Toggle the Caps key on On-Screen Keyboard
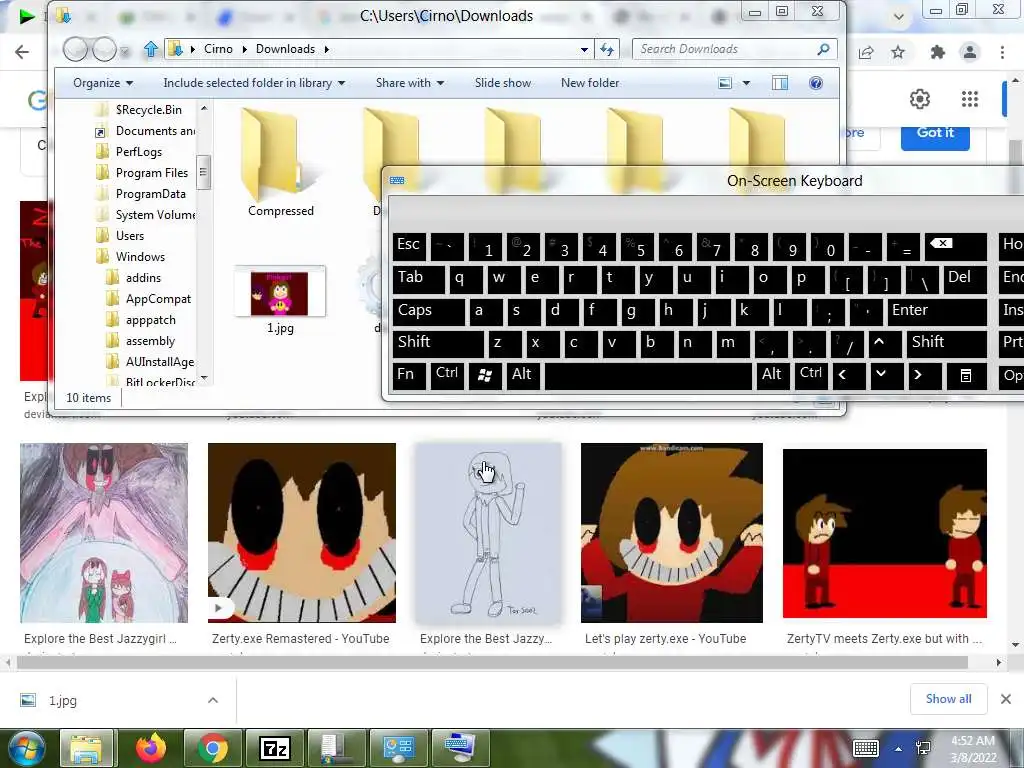The width and height of the screenshot is (1024, 768). (428, 311)
